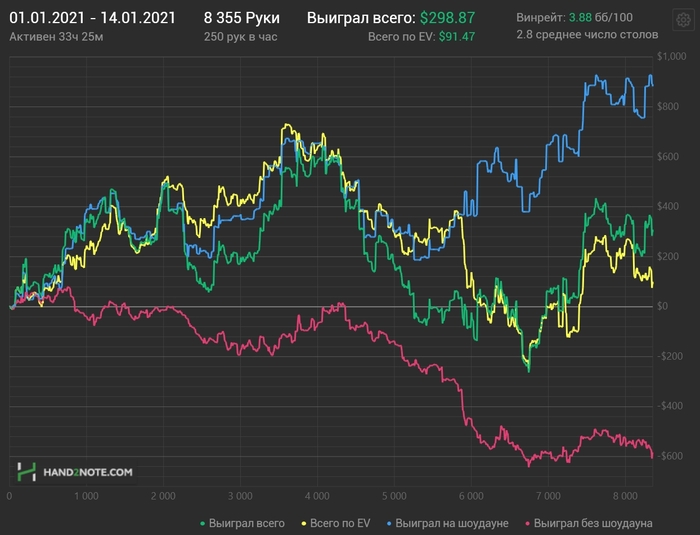Click the '8 355 Руки' hand count
Image resolution: width=700 pixels, height=535 pixels.
(242, 18)
